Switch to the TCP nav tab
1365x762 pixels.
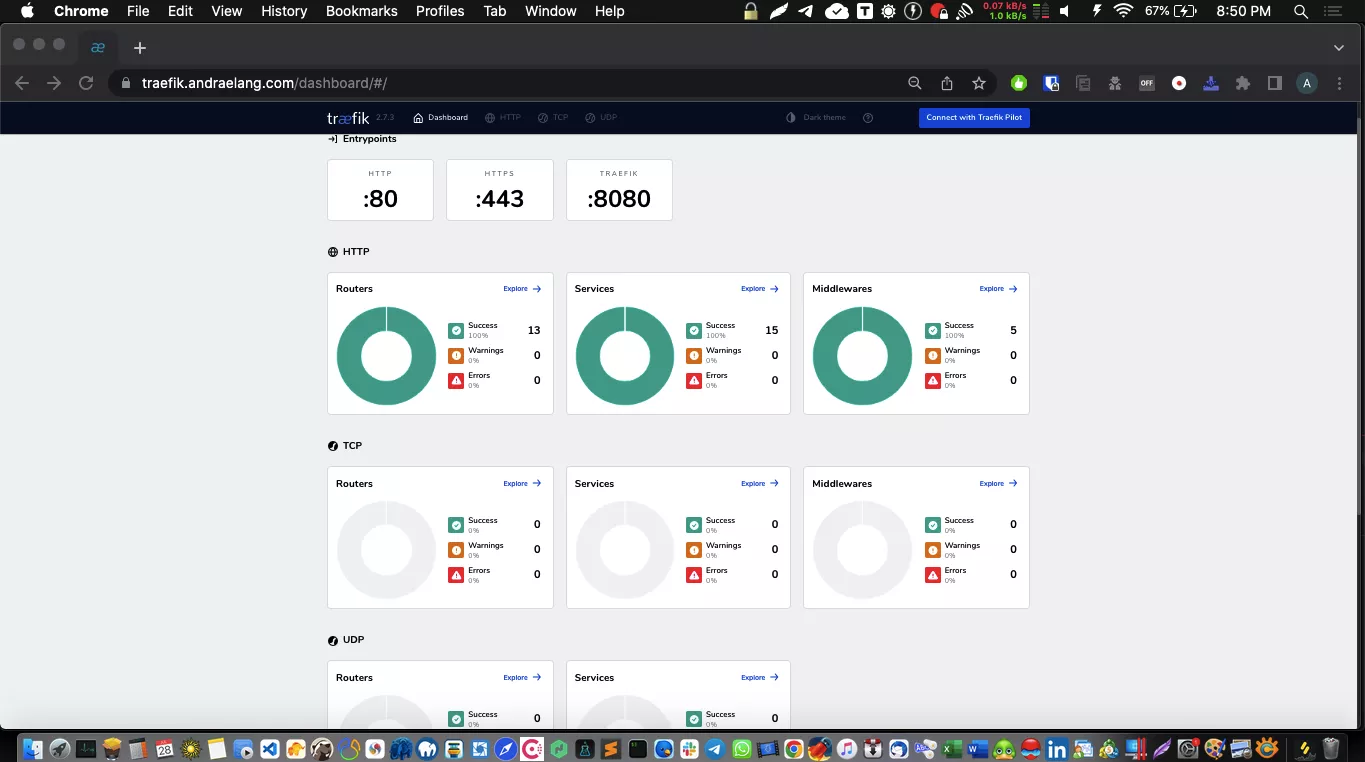point(553,118)
